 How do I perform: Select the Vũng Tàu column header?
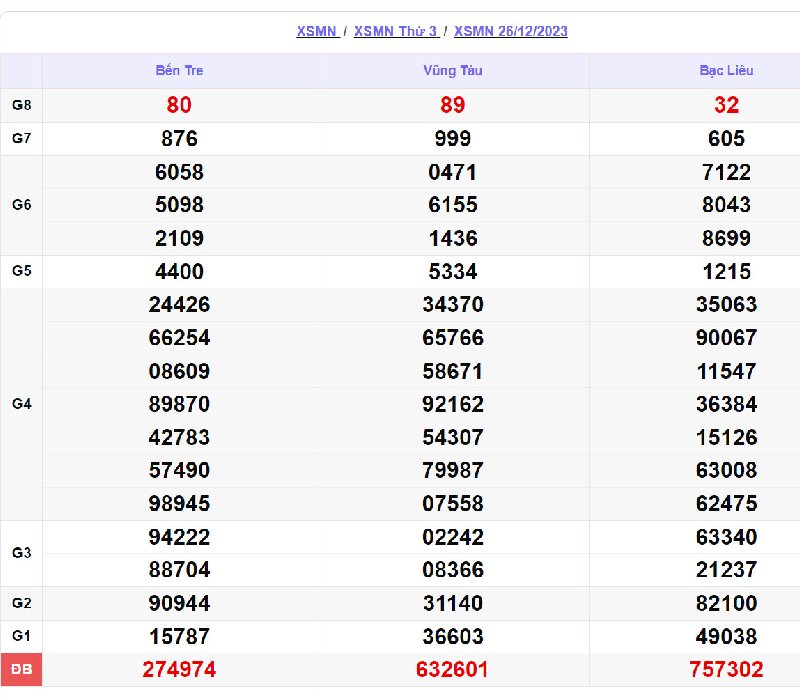[452, 71]
